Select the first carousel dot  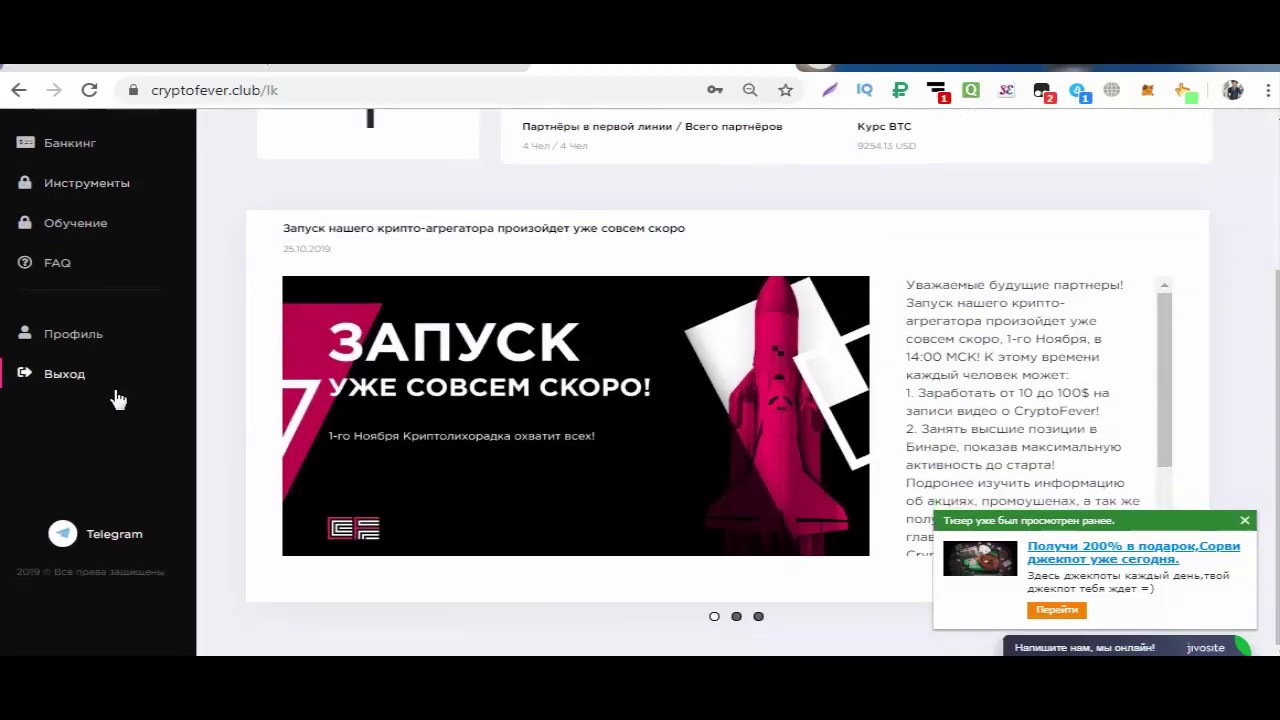click(x=714, y=616)
